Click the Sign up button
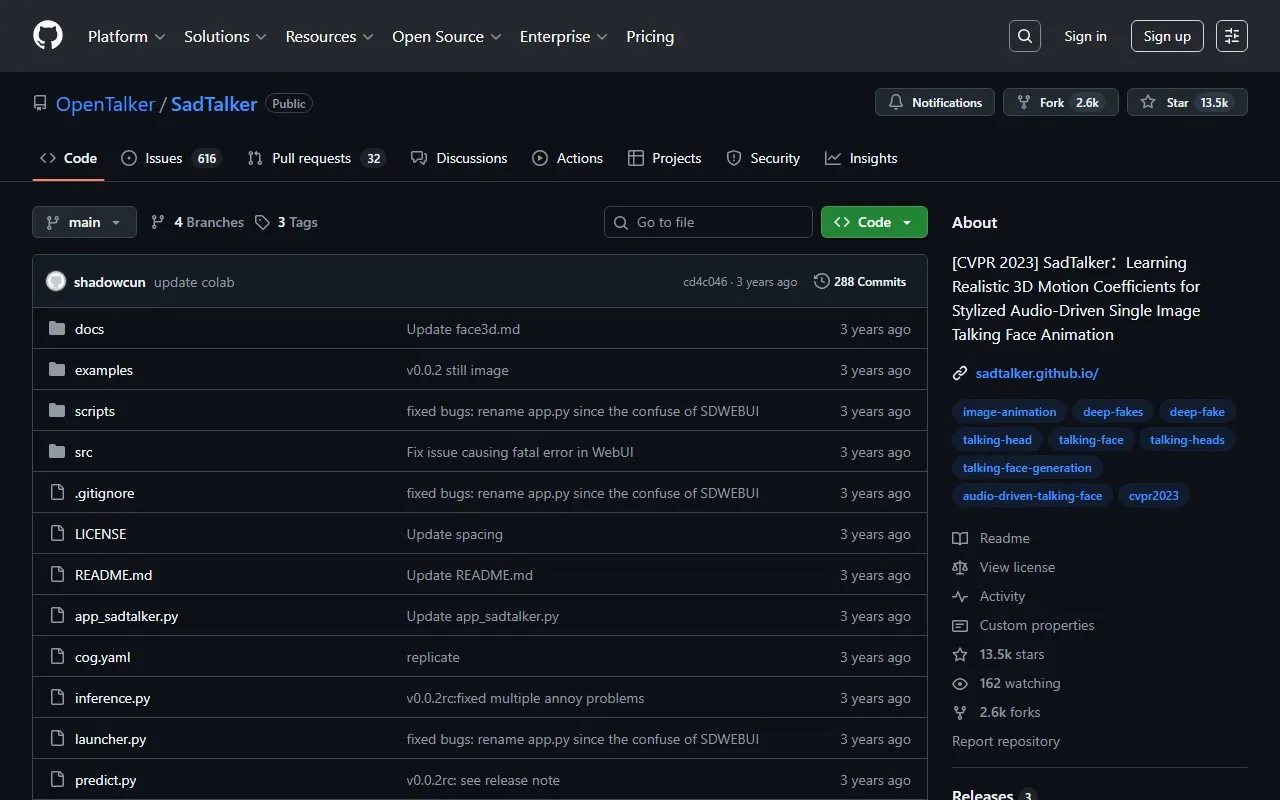 click(x=1167, y=36)
